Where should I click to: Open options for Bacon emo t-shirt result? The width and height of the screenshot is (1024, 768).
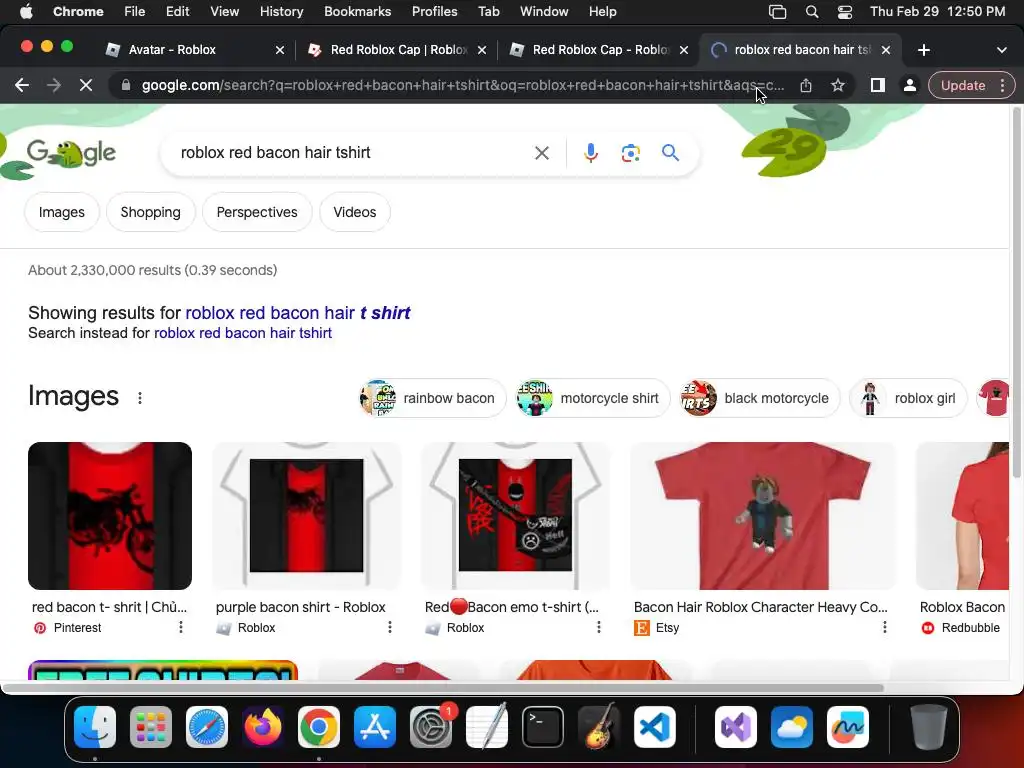pyautogui.click(x=599, y=627)
